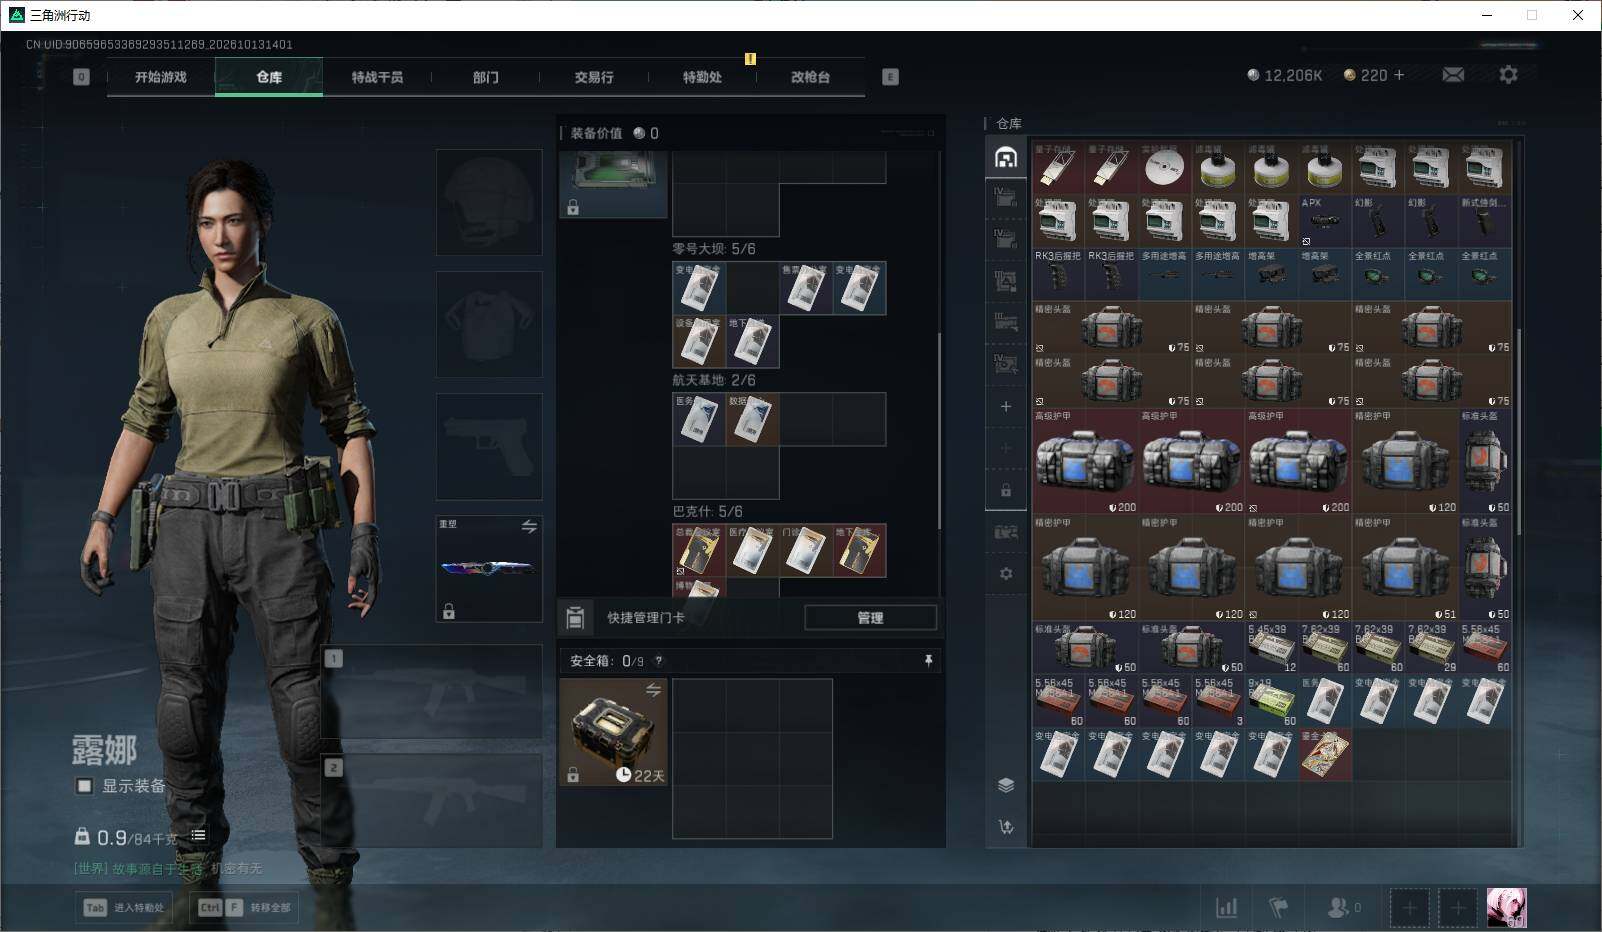
Task: Click the 进入特勤处 button
Action: pos(124,907)
